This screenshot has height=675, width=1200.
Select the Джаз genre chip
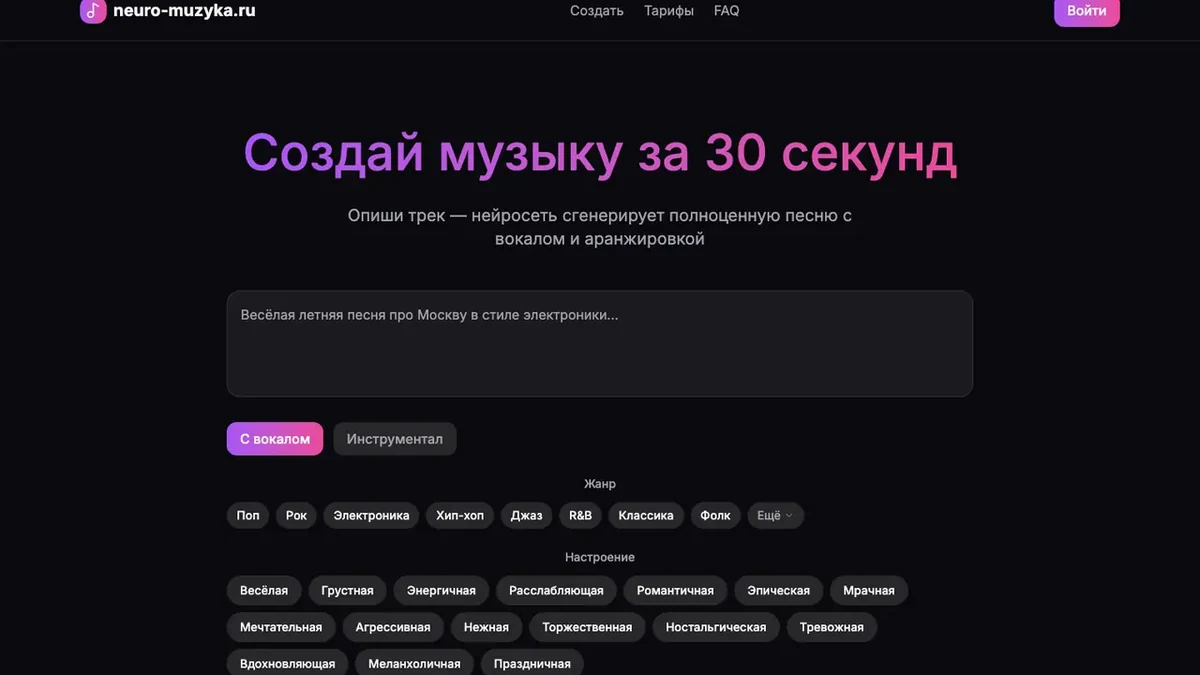click(526, 516)
